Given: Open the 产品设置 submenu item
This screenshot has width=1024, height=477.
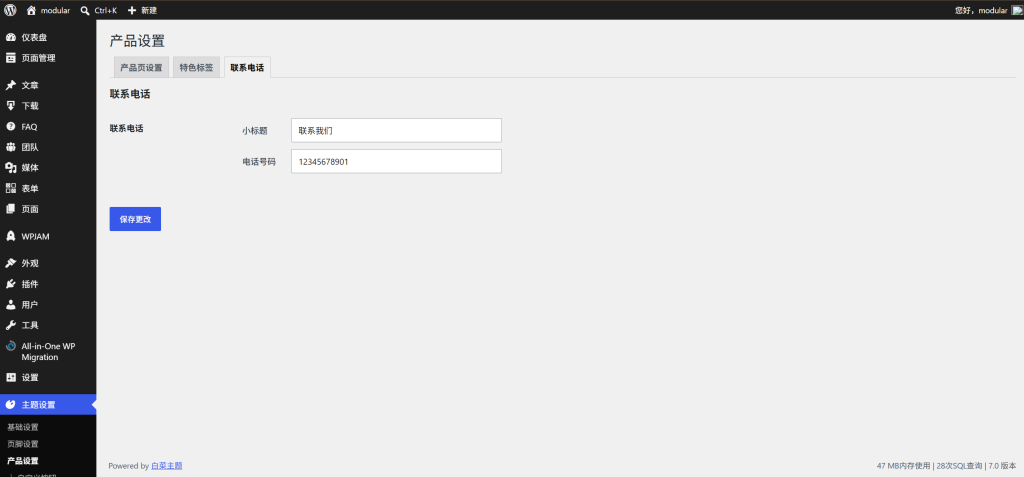Looking at the screenshot, I should [23, 461].
